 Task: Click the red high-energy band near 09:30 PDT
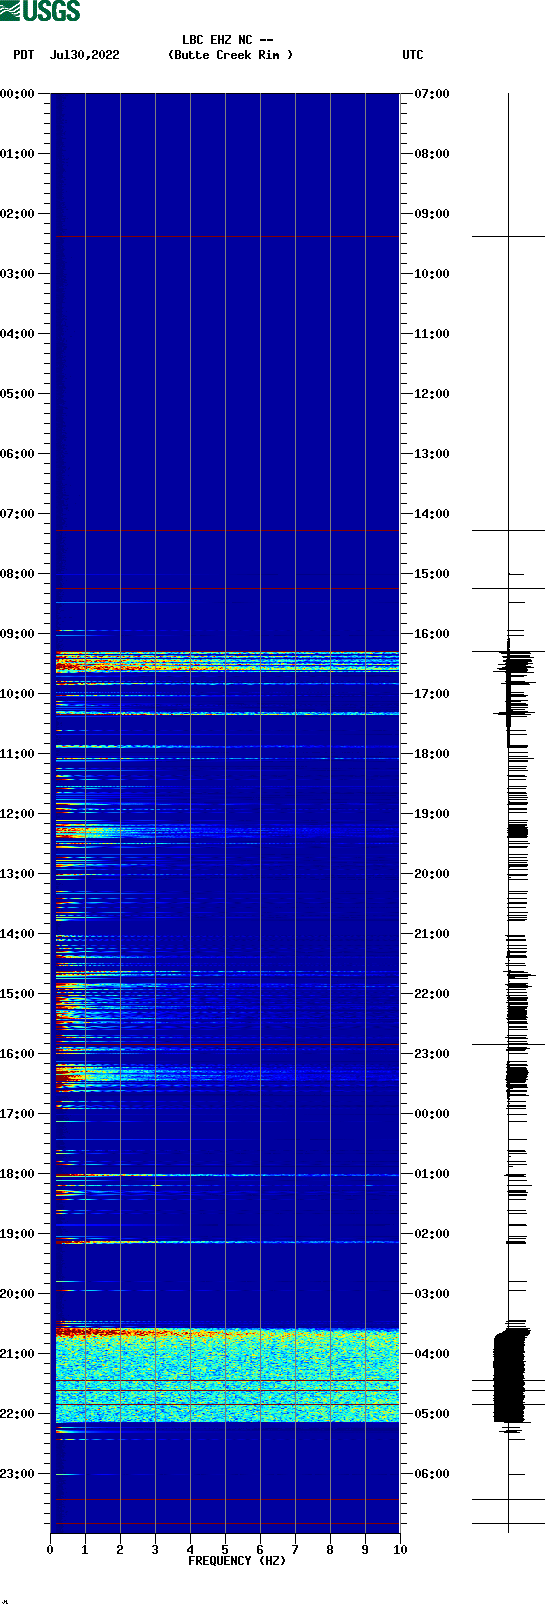(x=227, y=660)
